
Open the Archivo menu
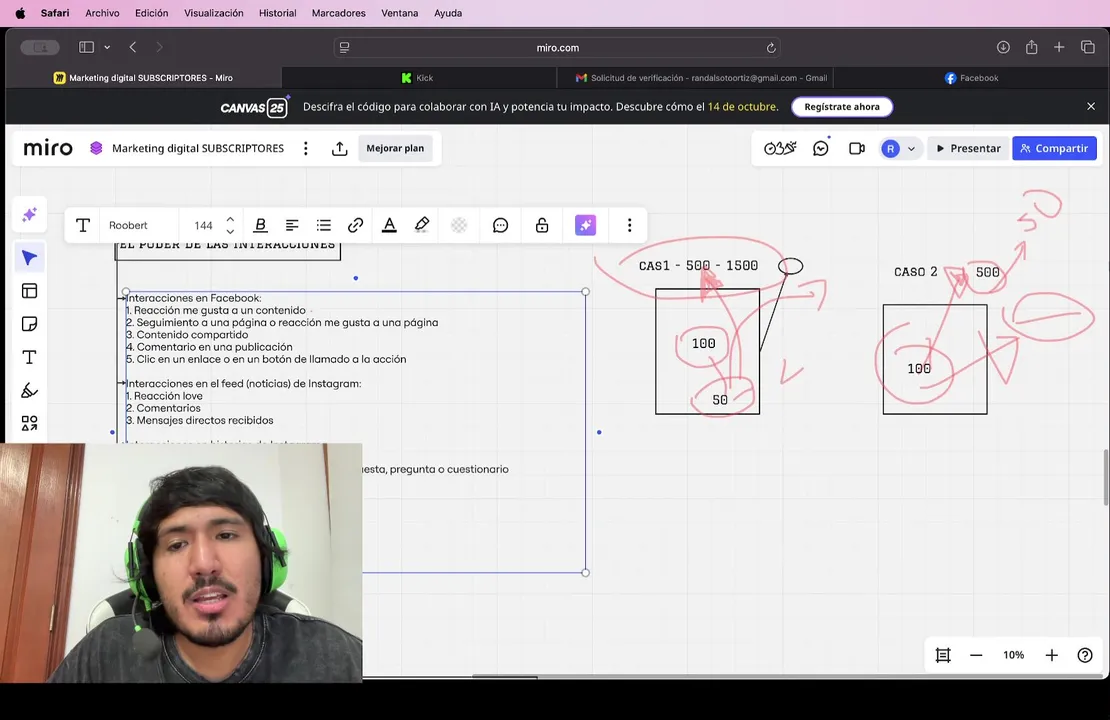pos(102,13)
